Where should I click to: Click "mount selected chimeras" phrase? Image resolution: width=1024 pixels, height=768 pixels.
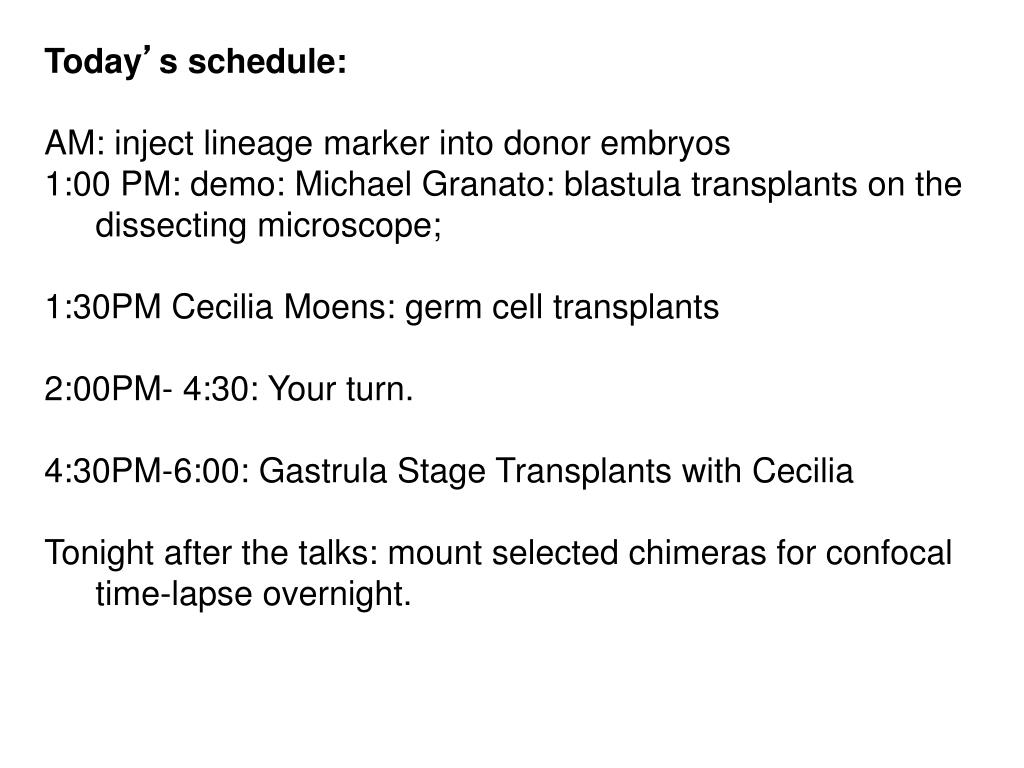click(x=577, y=553)
